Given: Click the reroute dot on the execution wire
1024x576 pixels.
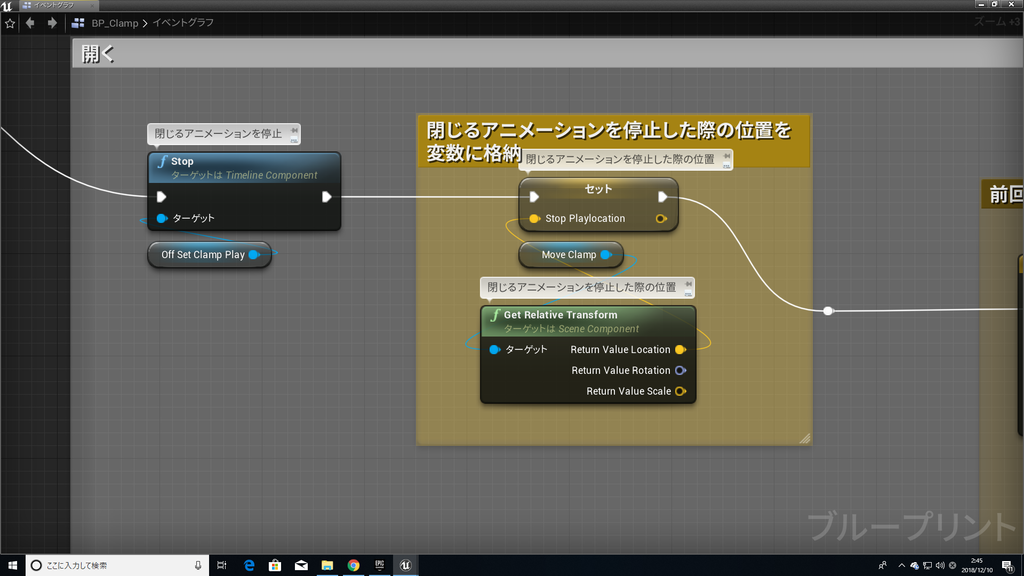Looking at the screenshot, I should tap(827, 311).
